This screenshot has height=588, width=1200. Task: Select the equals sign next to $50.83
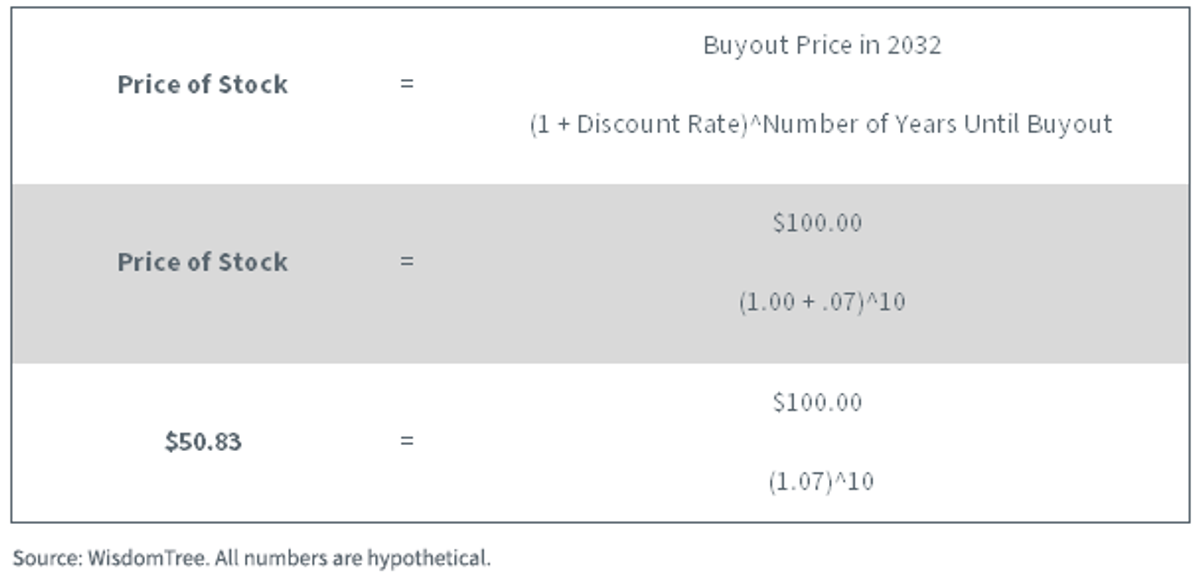point(406,441)
